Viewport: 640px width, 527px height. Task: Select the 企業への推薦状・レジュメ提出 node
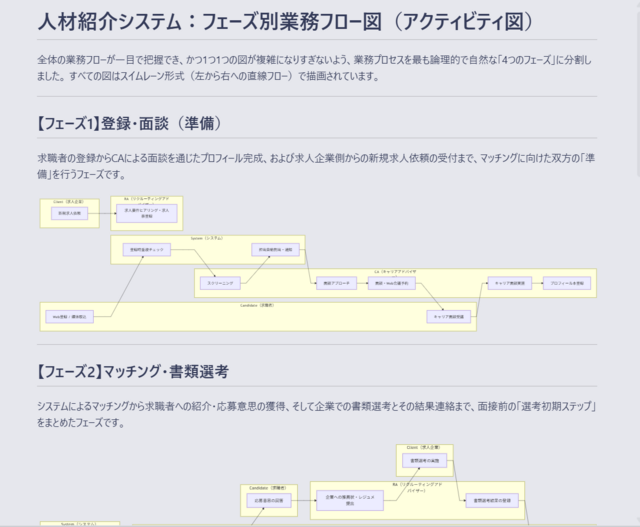tap(350, 500)
